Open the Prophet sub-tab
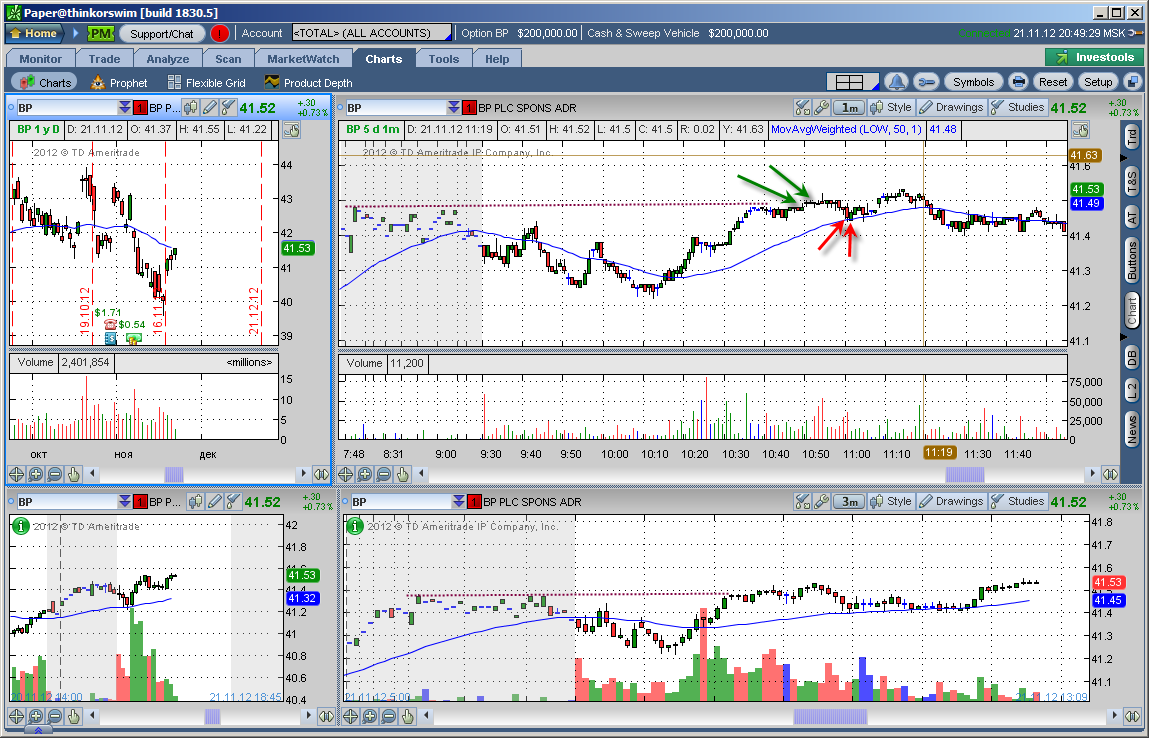Viewport: 1149px width, 738px height. click(119, 83)
